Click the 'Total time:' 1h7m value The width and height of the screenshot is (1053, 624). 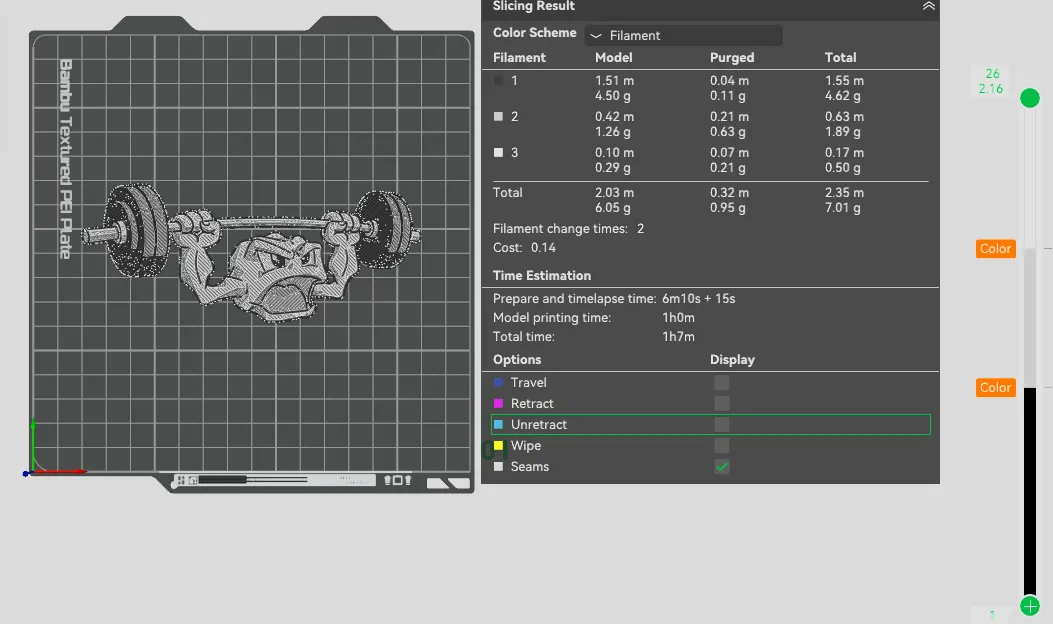[678, 337]
